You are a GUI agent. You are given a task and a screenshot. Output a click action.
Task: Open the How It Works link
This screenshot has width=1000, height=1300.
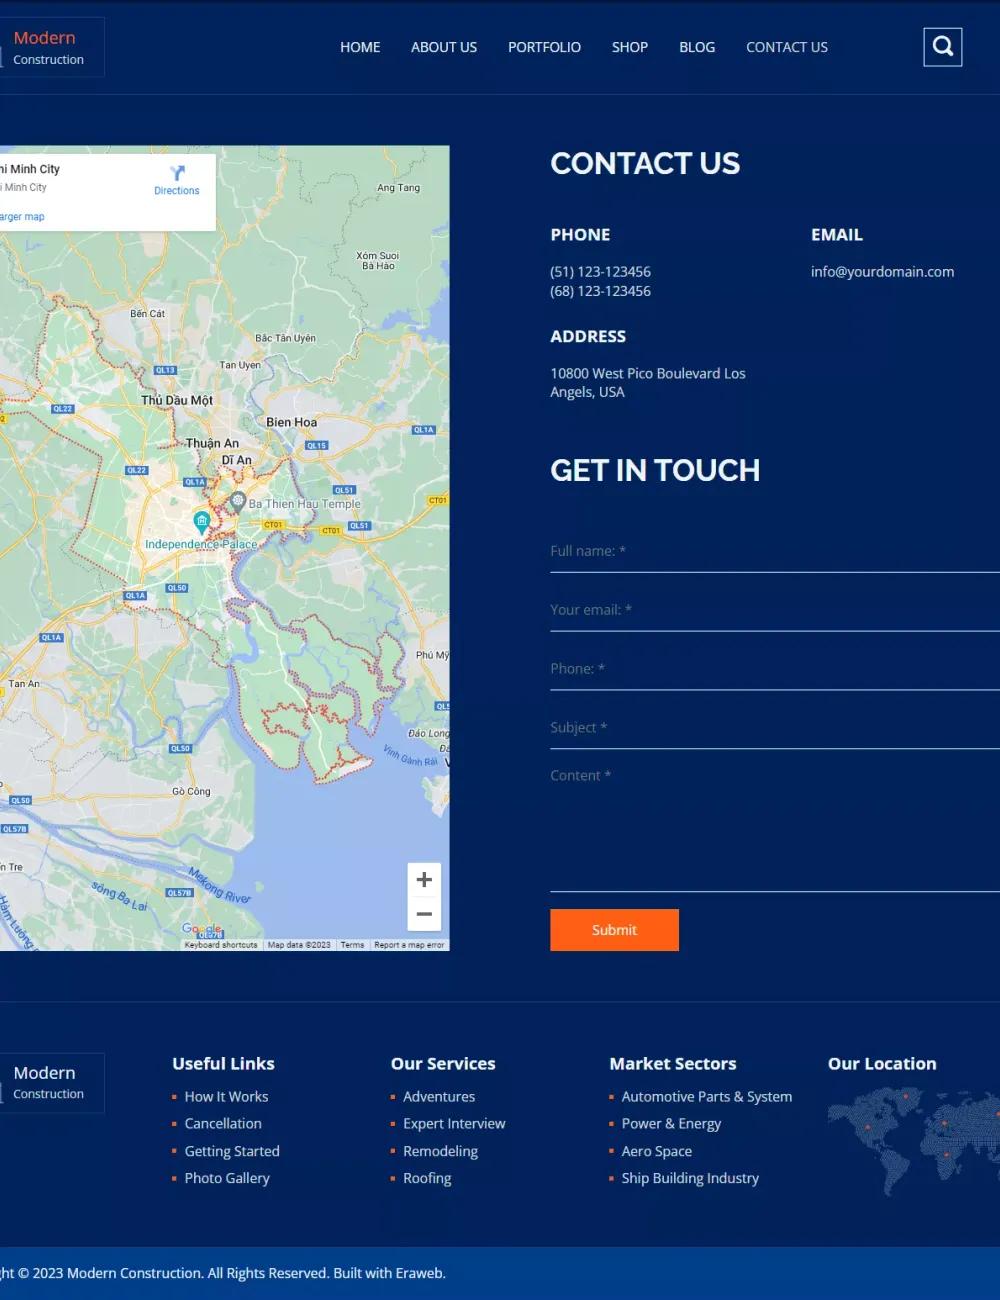pos(226,1097)
